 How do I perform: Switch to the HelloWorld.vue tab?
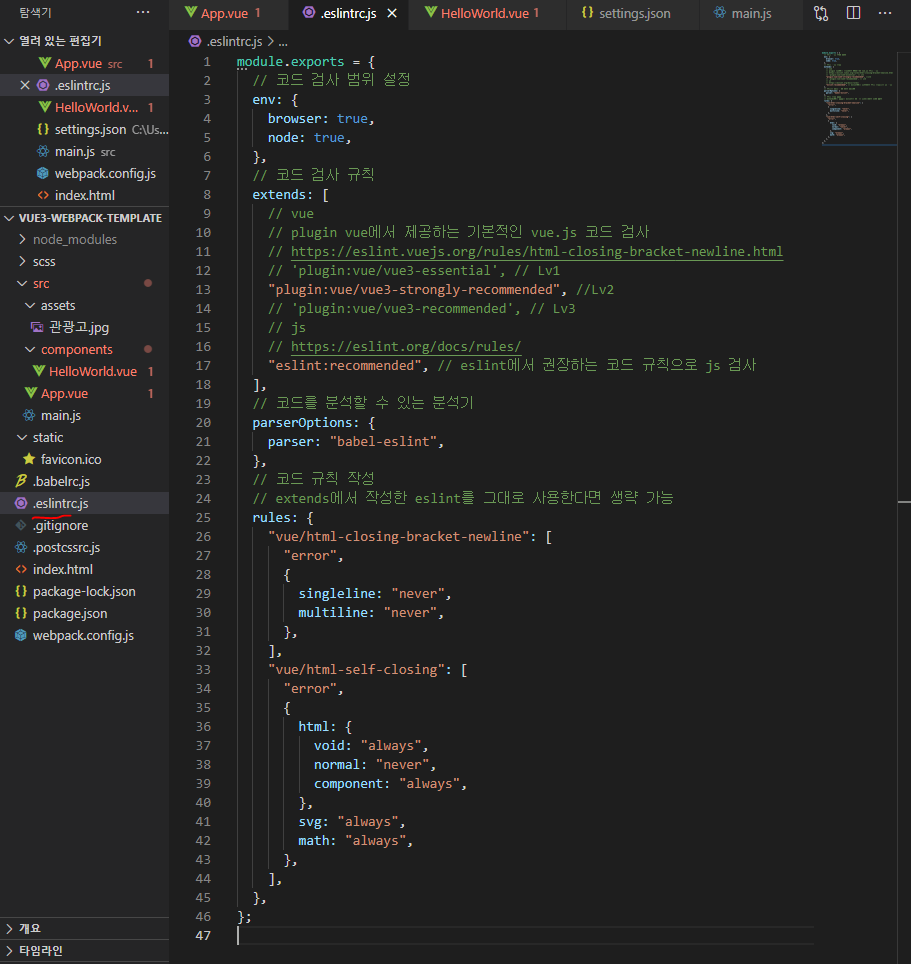(x=487, y=14)
